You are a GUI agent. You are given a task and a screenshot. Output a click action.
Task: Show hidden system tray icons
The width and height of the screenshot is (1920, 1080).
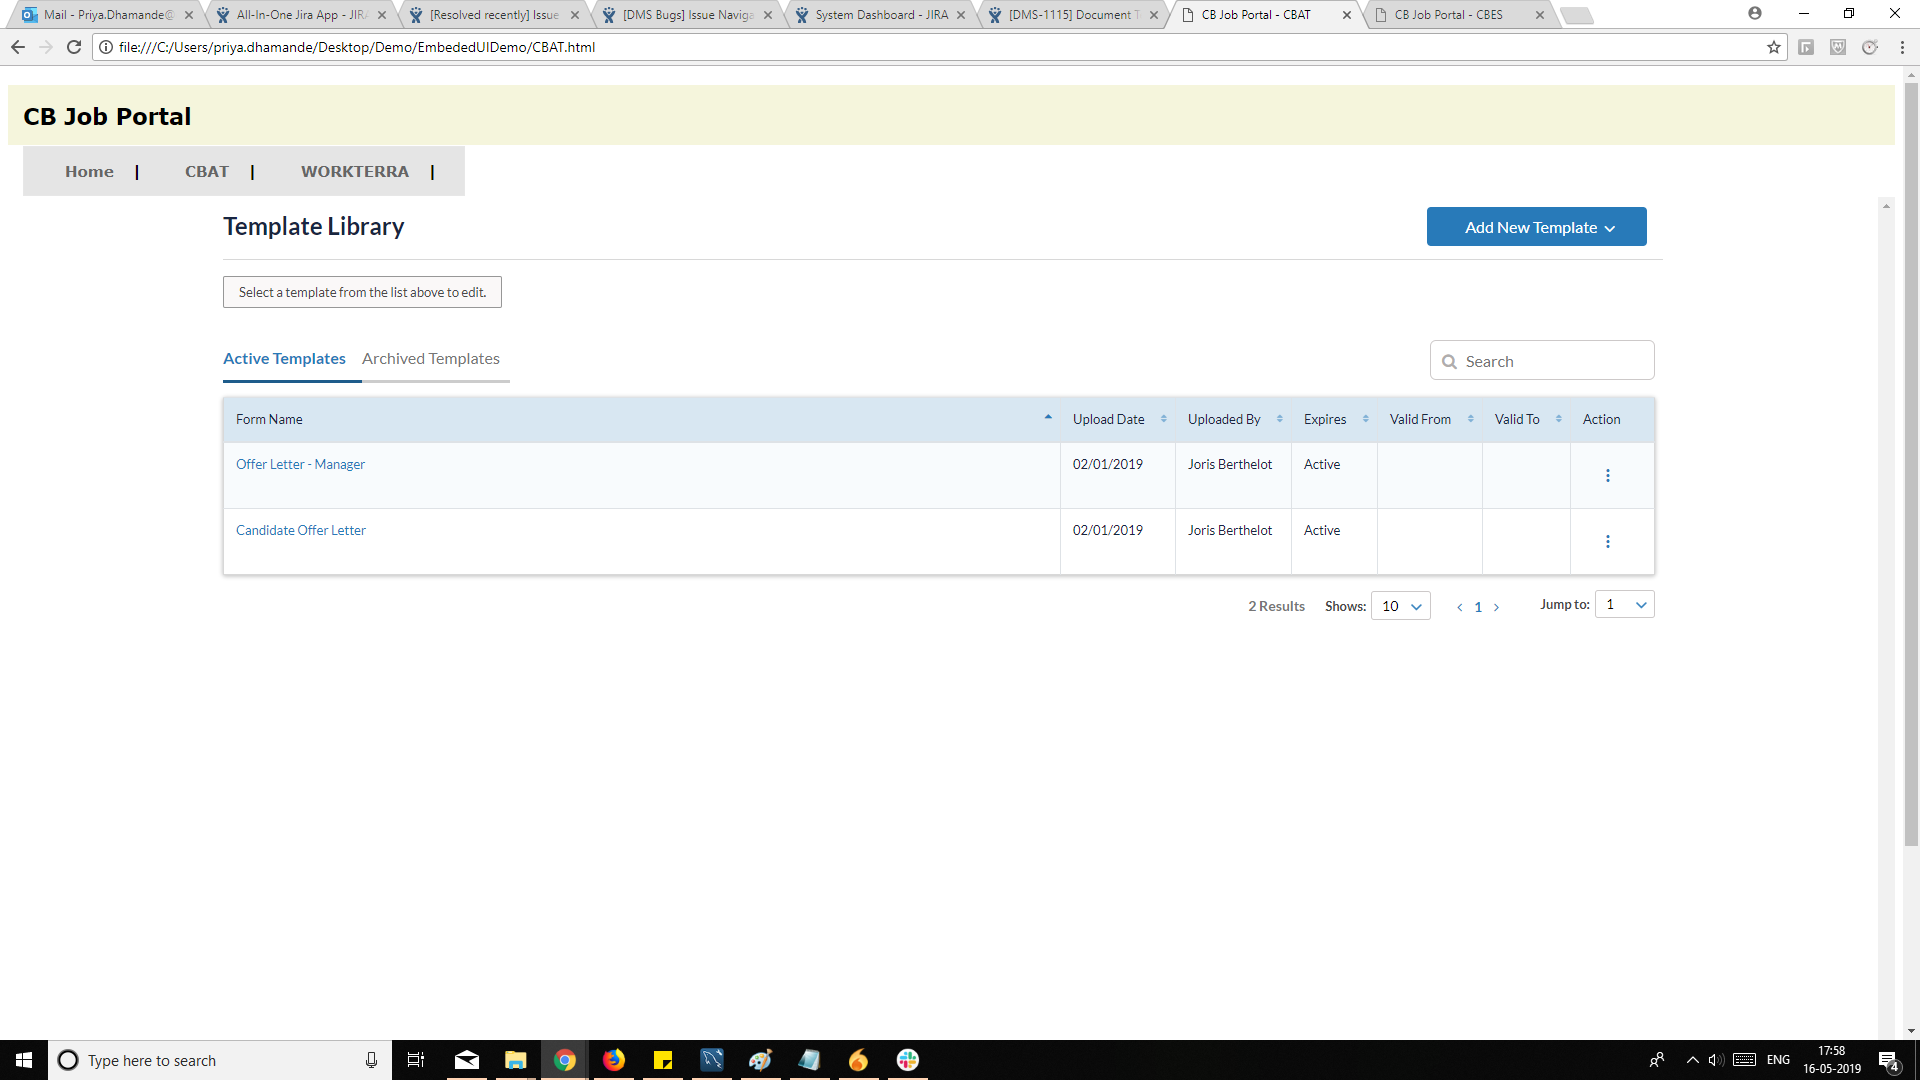click(x=1692, y=1060)
